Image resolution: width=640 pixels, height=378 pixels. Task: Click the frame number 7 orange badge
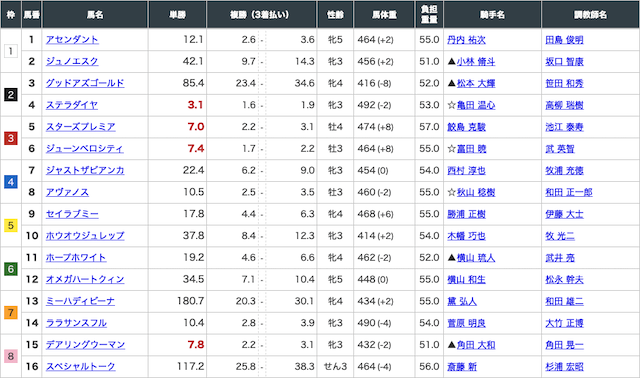point(11,313)
